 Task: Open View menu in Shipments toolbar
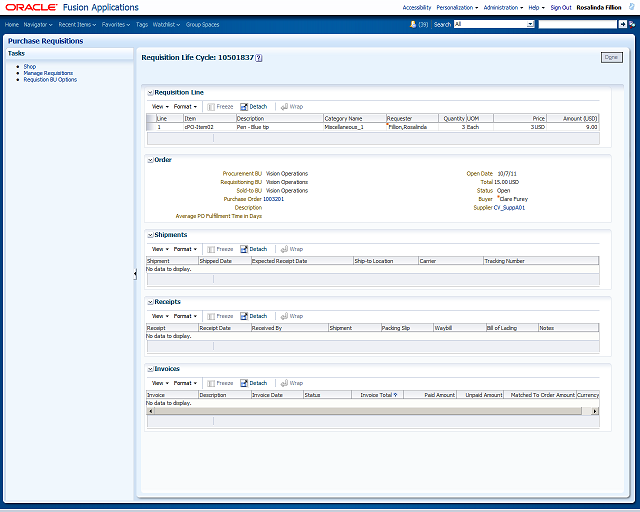point(160,249)
